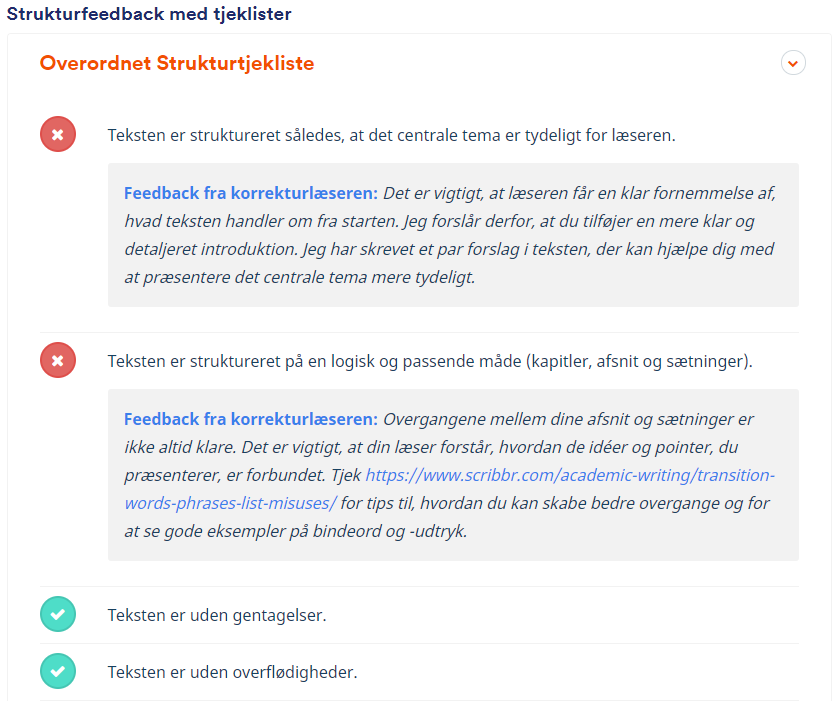This screenshot has height=701, width=838.
Task: Select the 'Teksten er uden overflødigheder' row
Action: coord(419,672)
